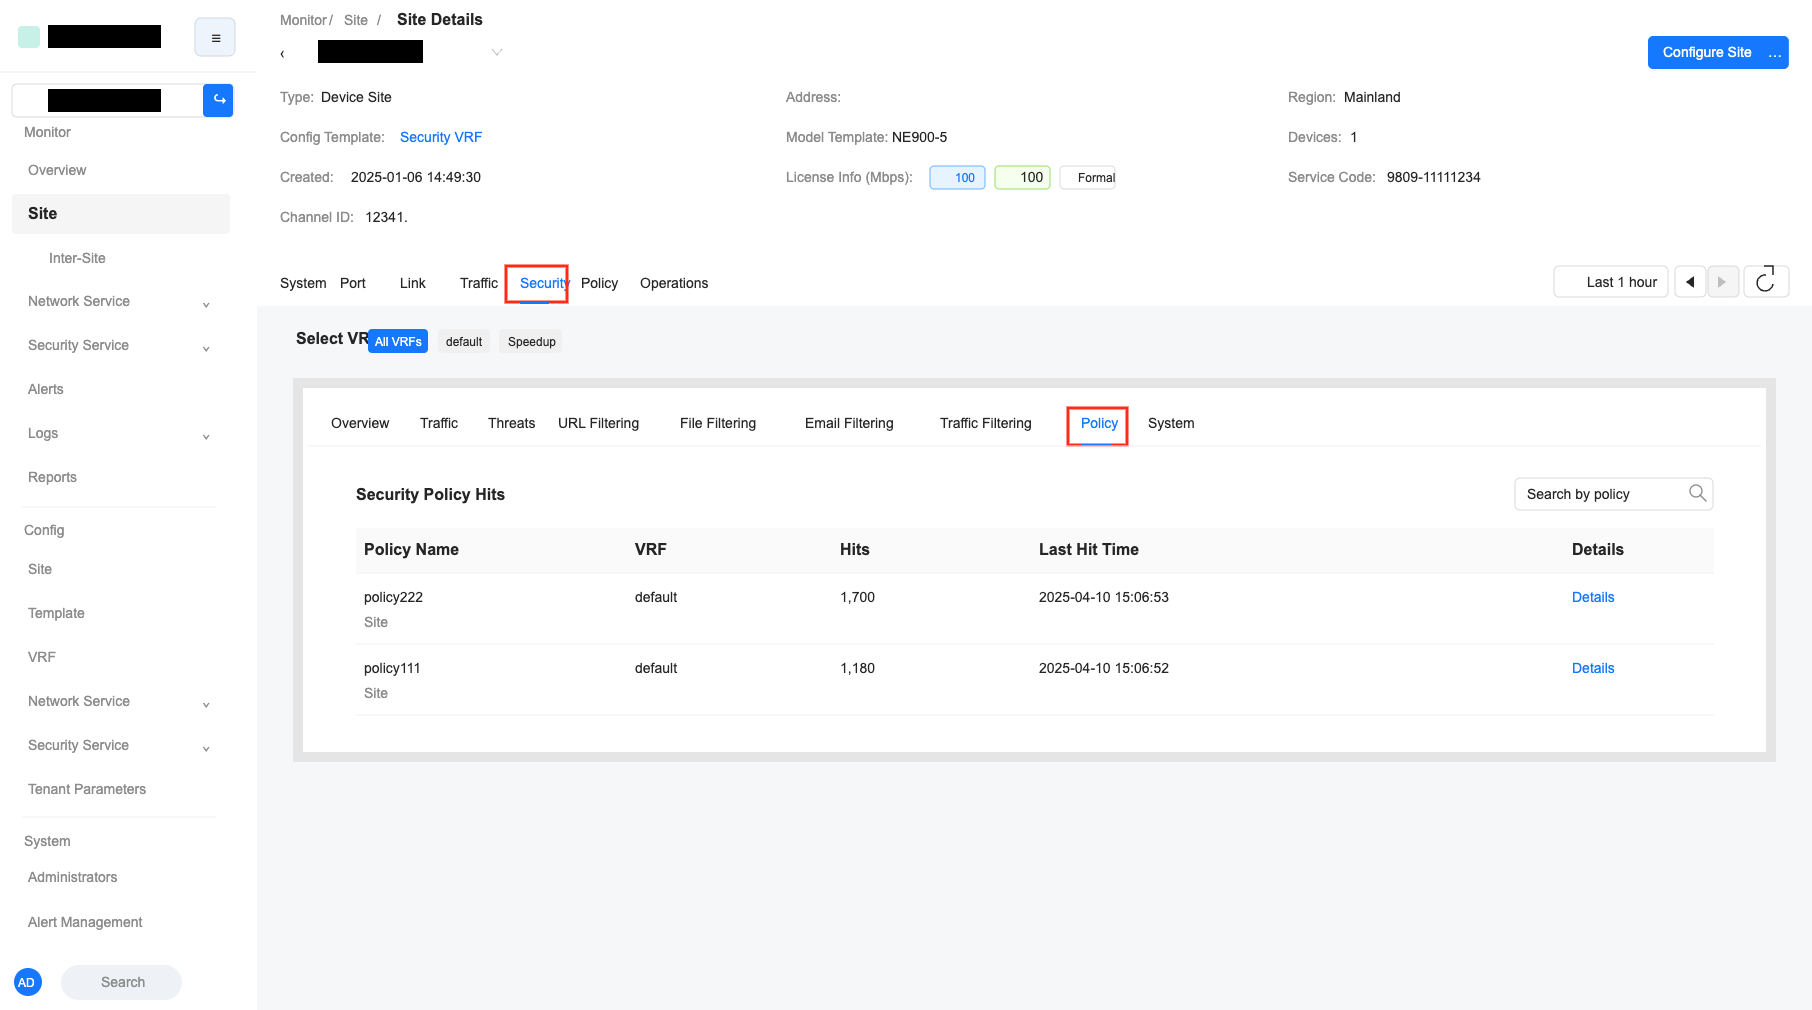Toggle the sidebar hamburger menu button
This screenshot has height=1010, width=1812.
pyautogui.click(x=215, y=38)
